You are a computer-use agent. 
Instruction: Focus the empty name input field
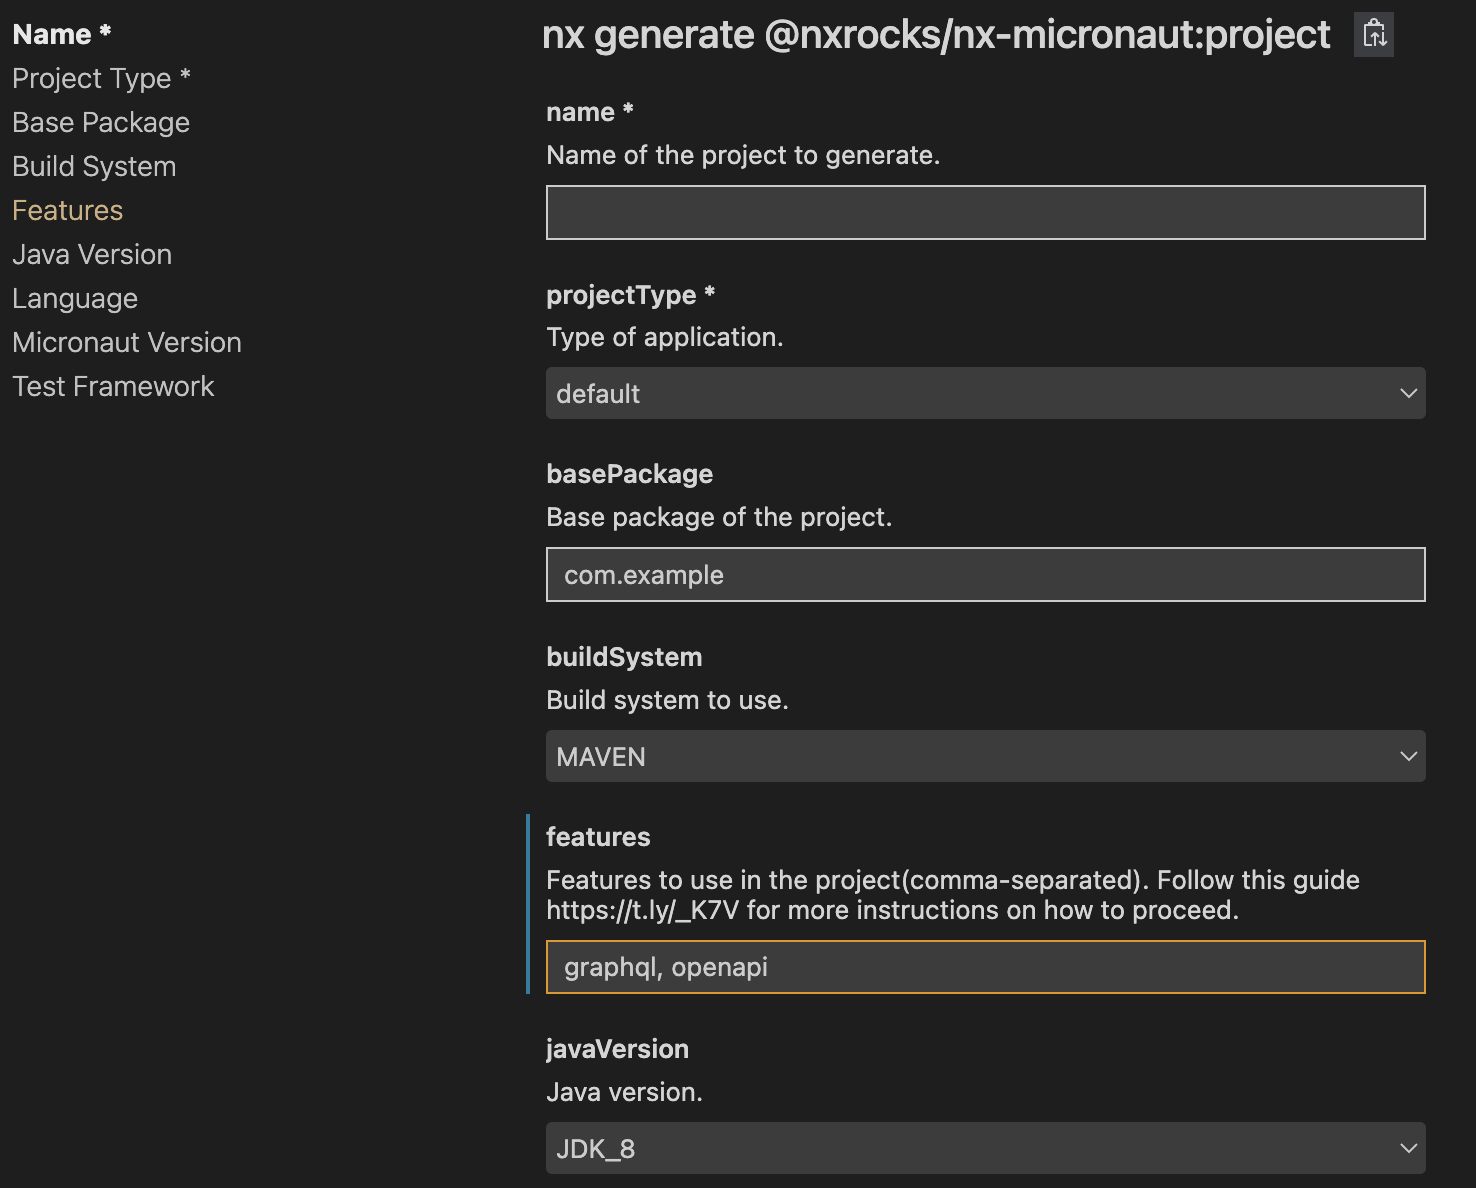coord(986,212)
